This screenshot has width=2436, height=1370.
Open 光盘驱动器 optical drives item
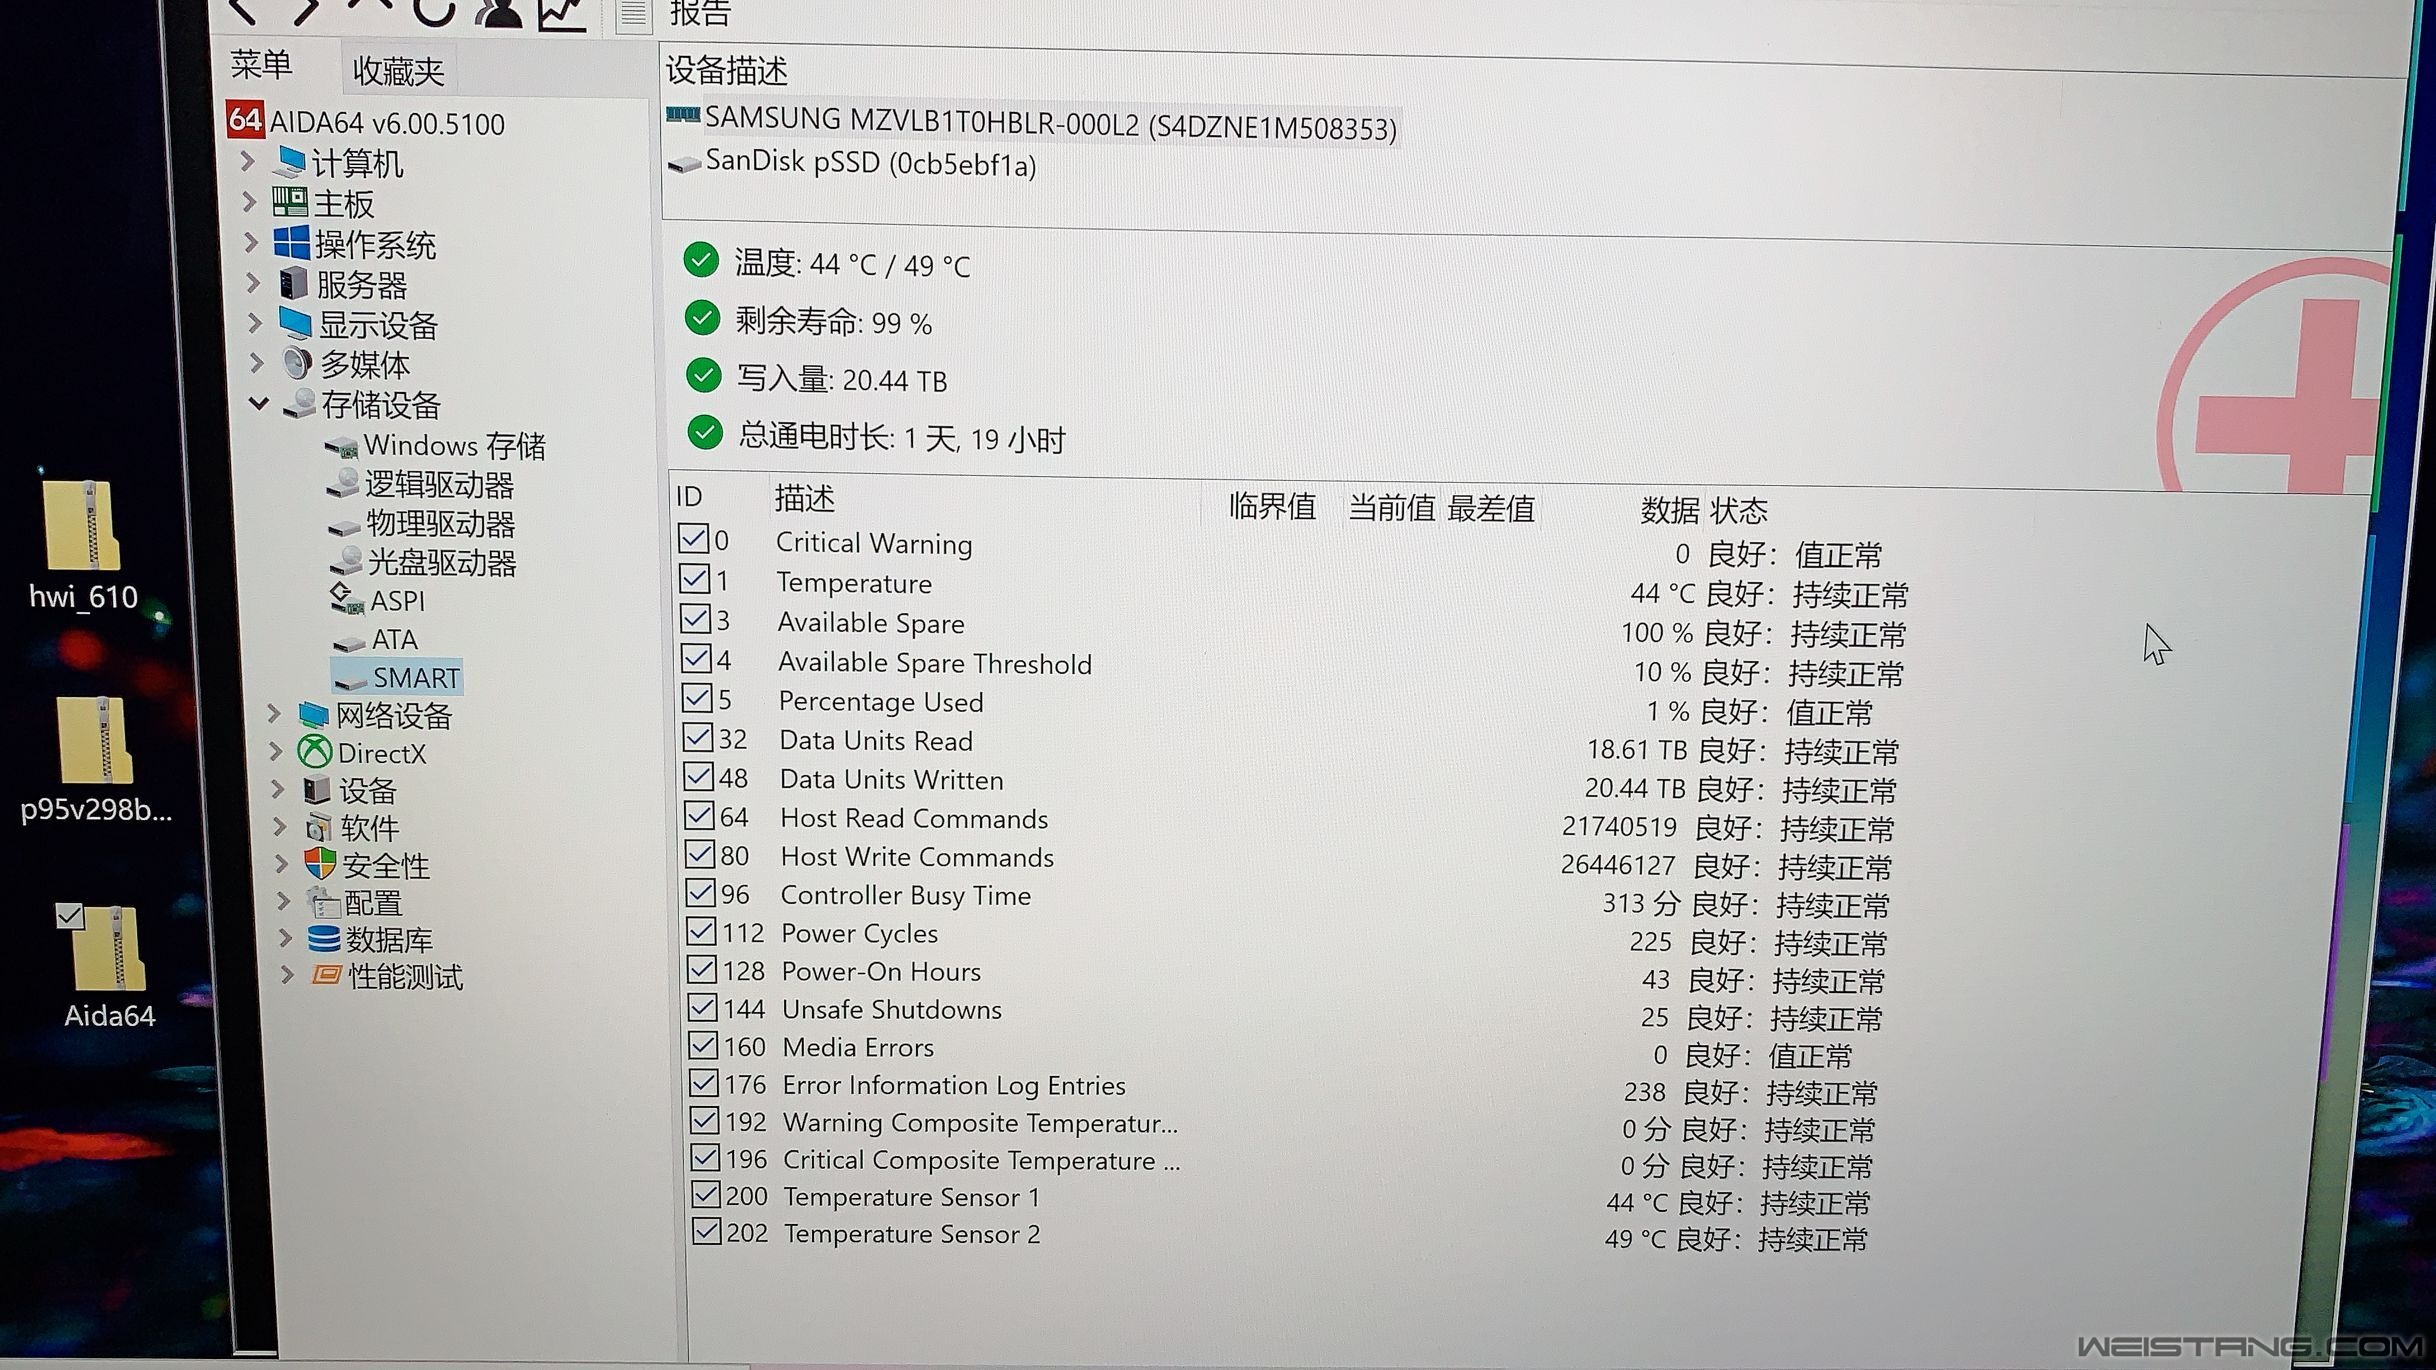click(x=424, y=562)
